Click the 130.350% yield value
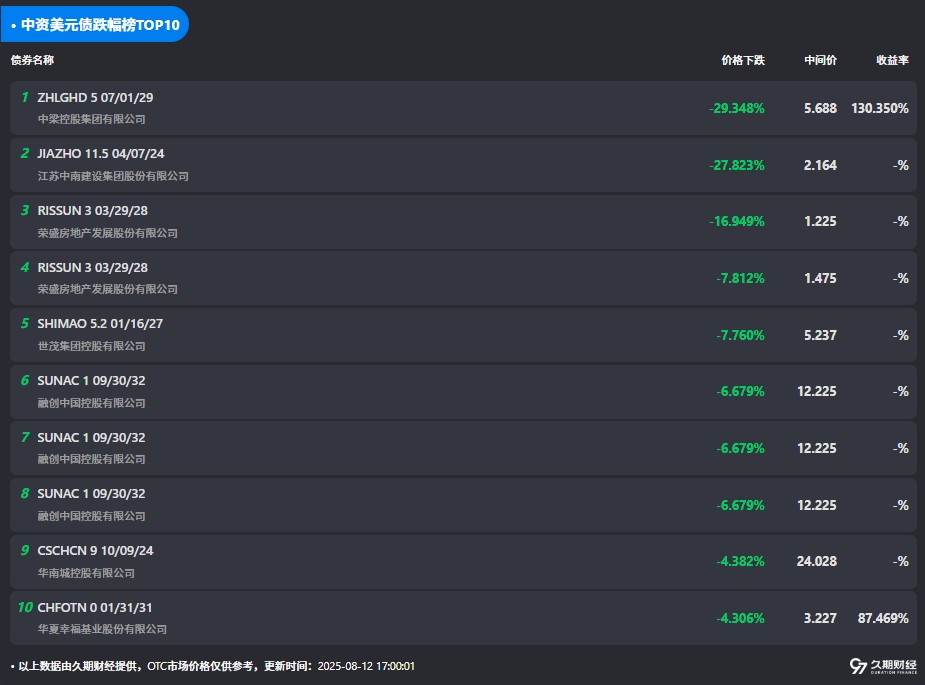Viewport: 925px width, 685px height. (x=880, y=108)
